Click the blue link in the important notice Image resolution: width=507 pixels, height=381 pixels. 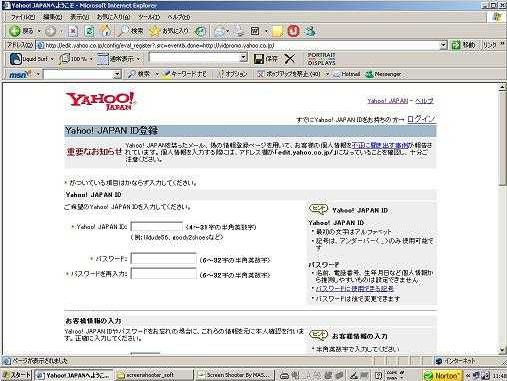point(380,145)
